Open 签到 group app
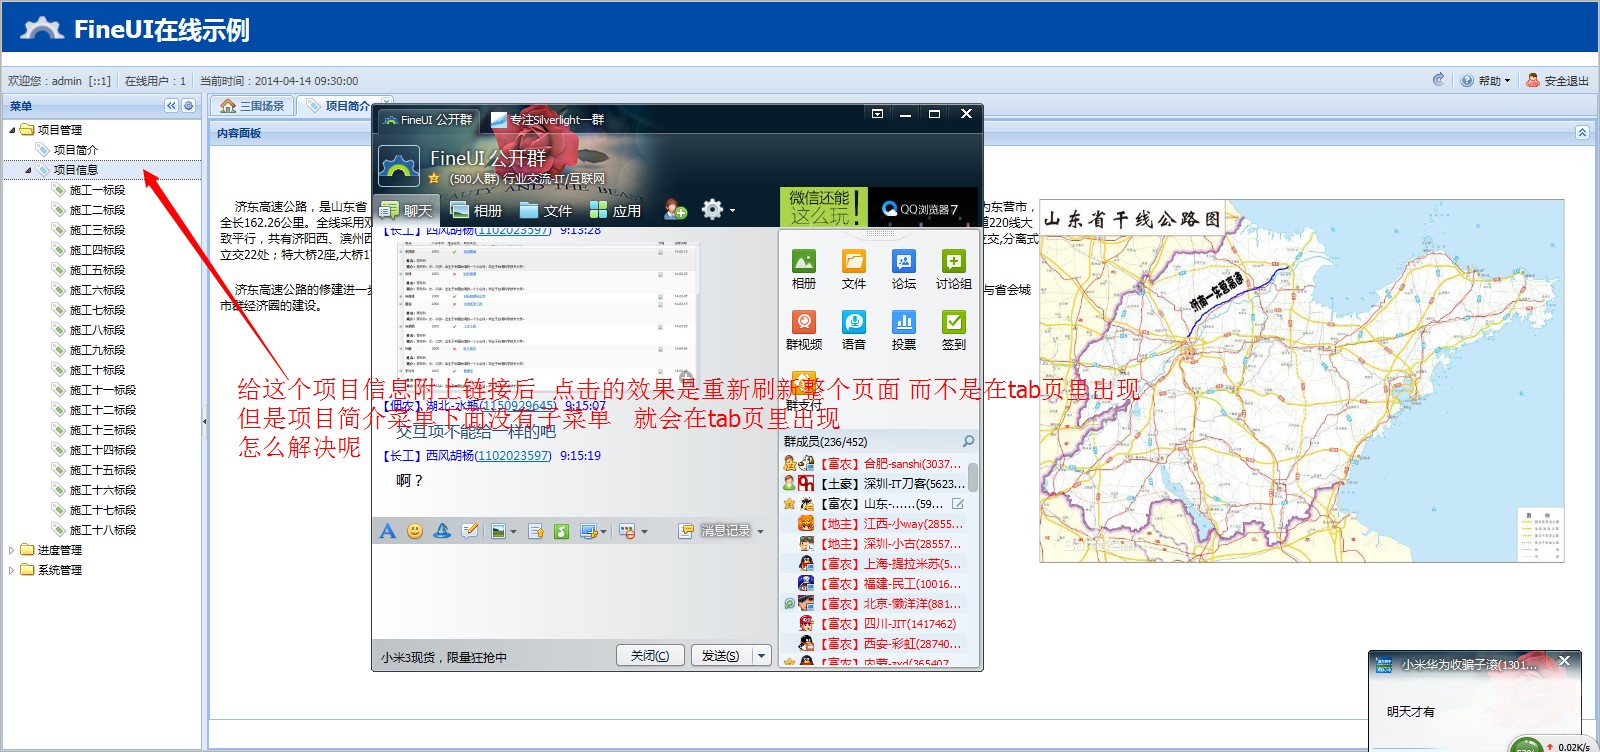 pos(954,331)
